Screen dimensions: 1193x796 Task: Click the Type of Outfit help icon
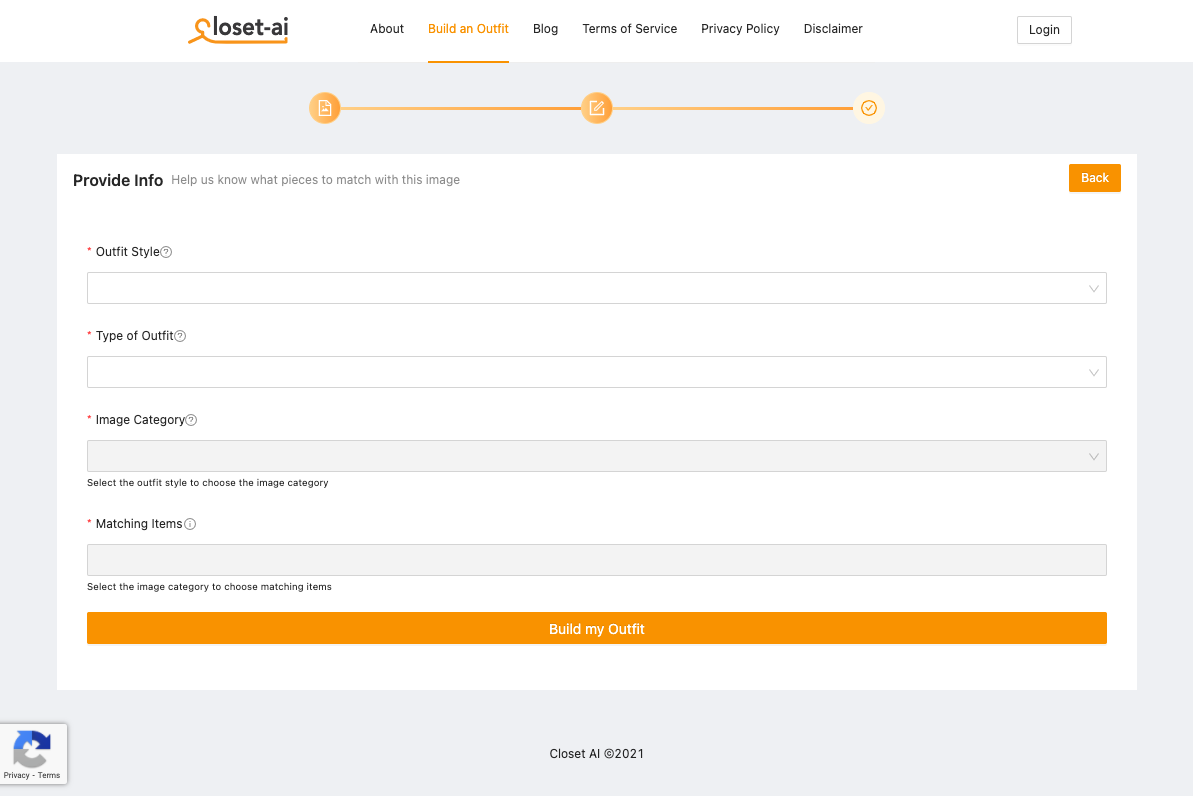181,336
